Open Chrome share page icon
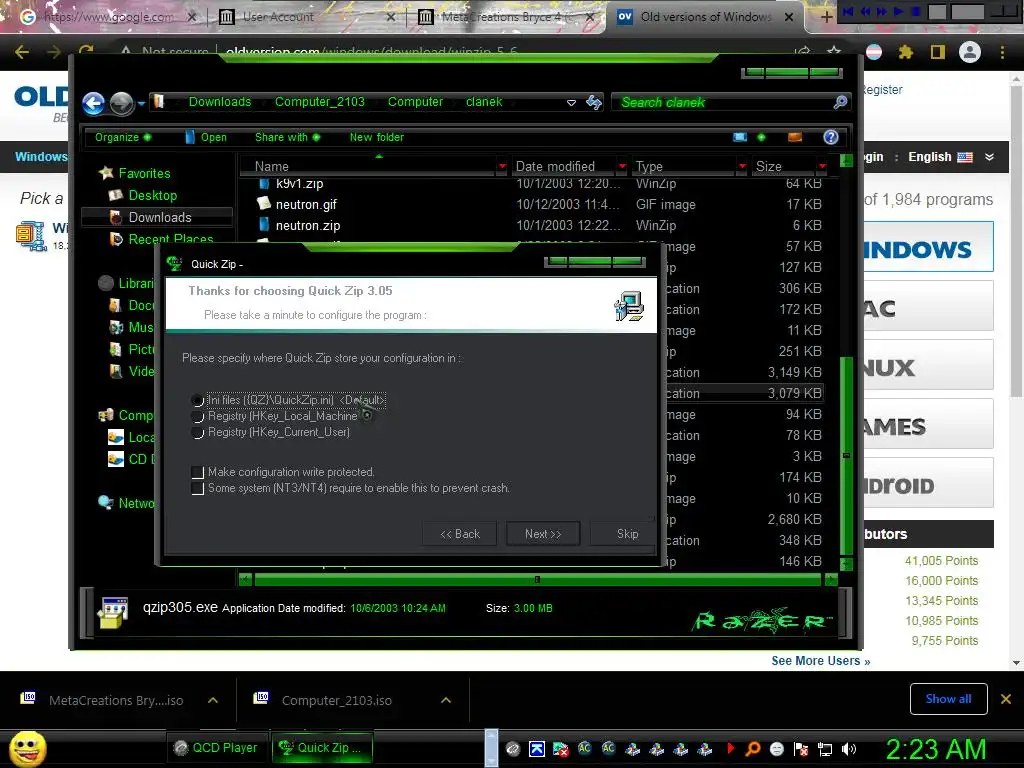Viewport: 1024px width, 768px height. pos(803,52)
